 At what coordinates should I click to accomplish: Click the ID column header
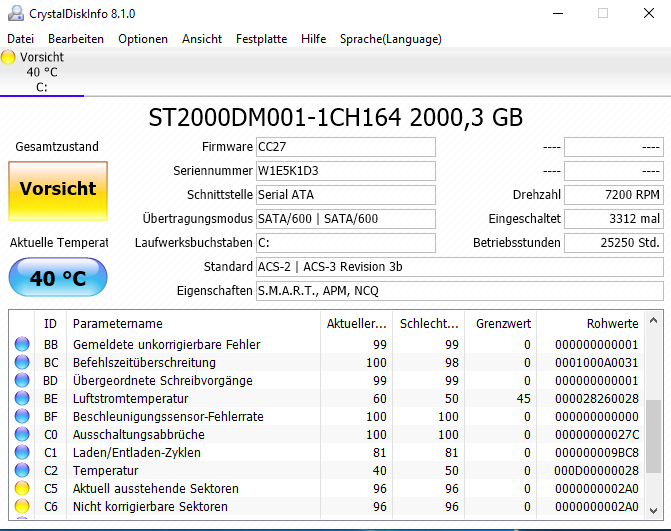click(x=50, y=323)
